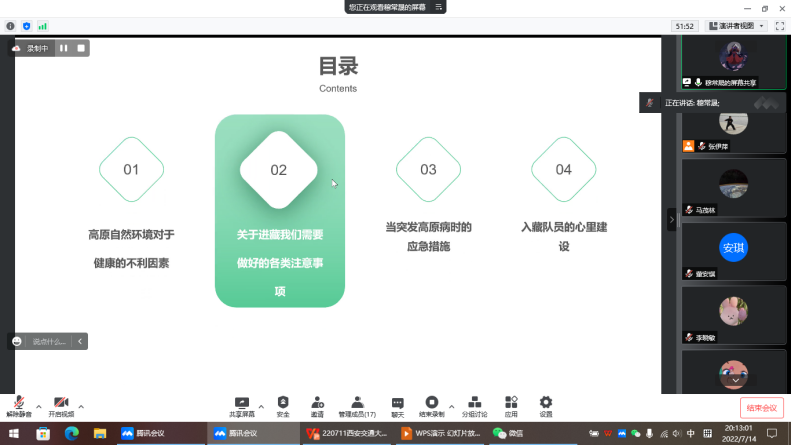Open 分组讨论 breakout rooms
The height and width of the screenshot is (445, 791).
(x=474, y=402)
